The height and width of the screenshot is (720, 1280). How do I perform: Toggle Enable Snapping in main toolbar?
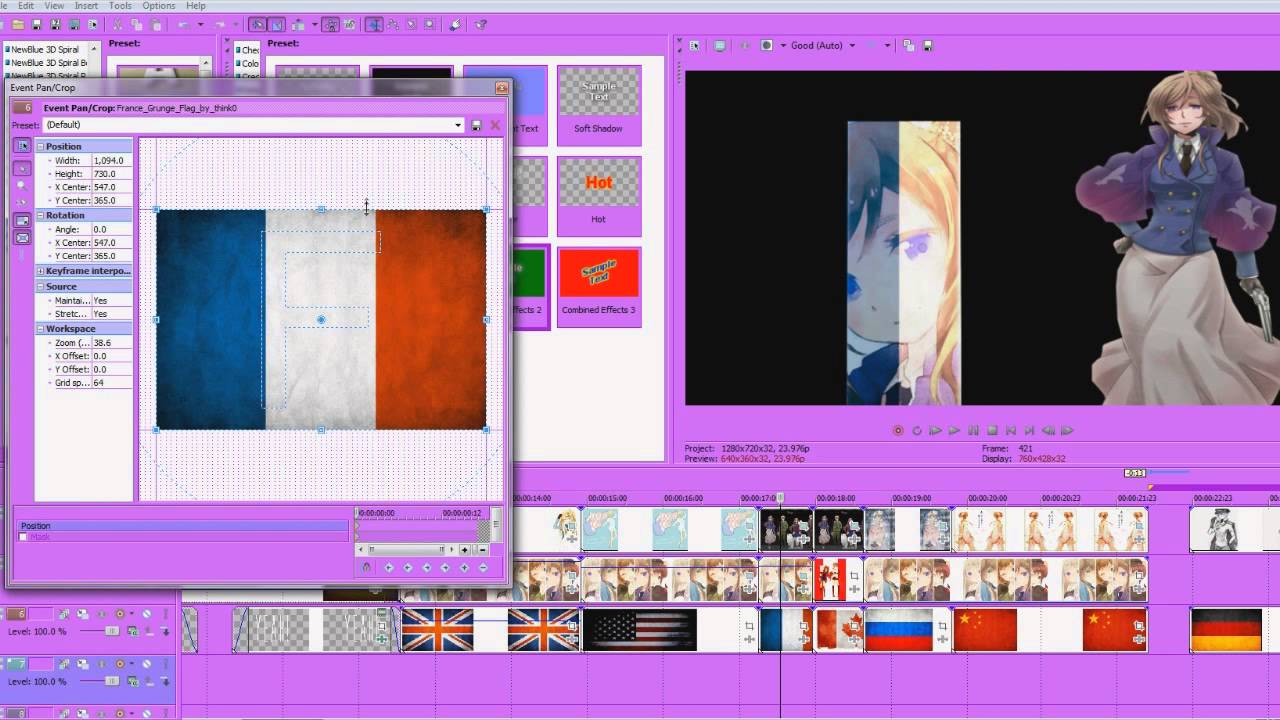click(257, 24)
